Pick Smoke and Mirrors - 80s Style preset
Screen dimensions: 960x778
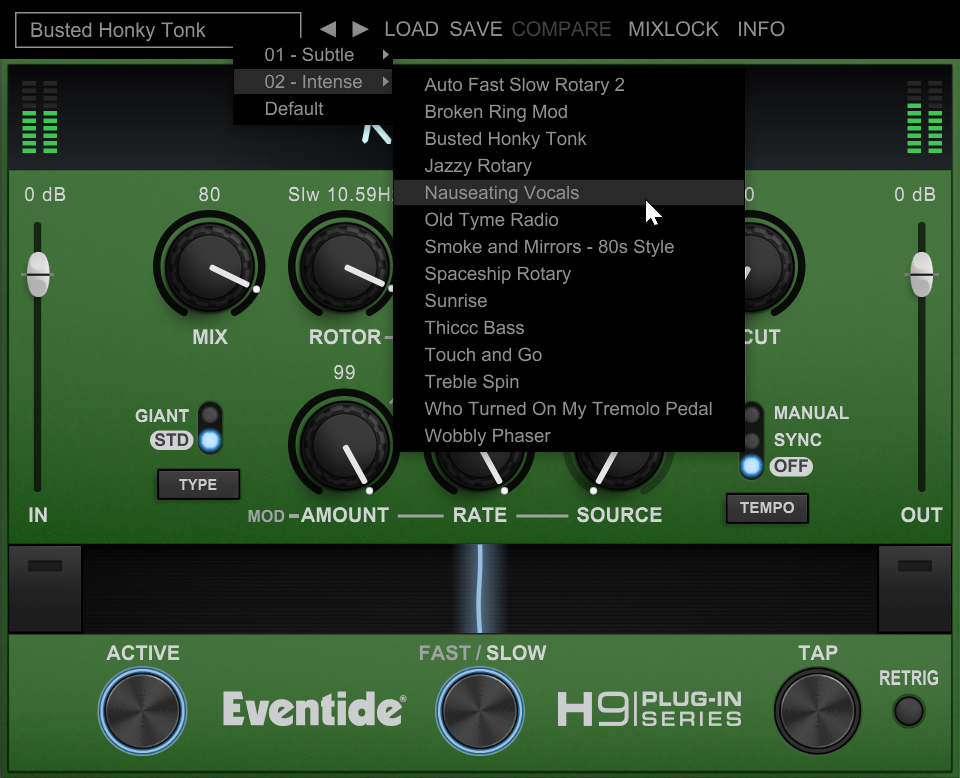point(569,247)
